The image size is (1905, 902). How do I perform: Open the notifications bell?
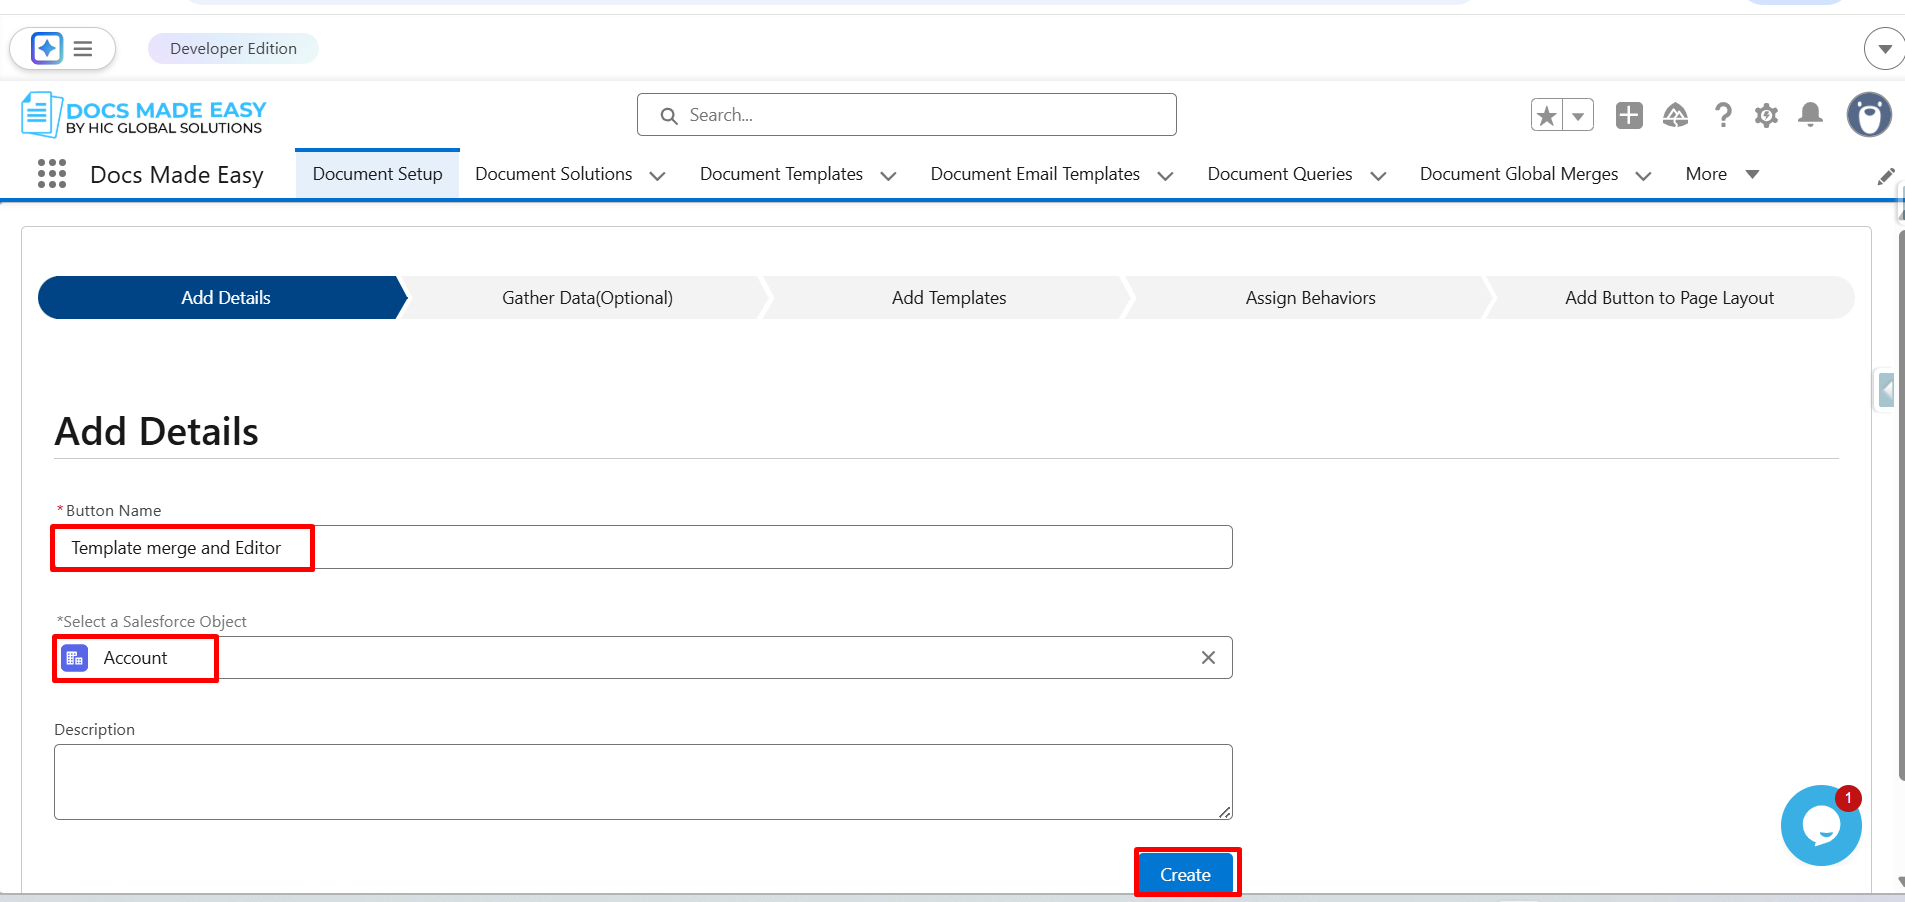tap(1810, 116)
